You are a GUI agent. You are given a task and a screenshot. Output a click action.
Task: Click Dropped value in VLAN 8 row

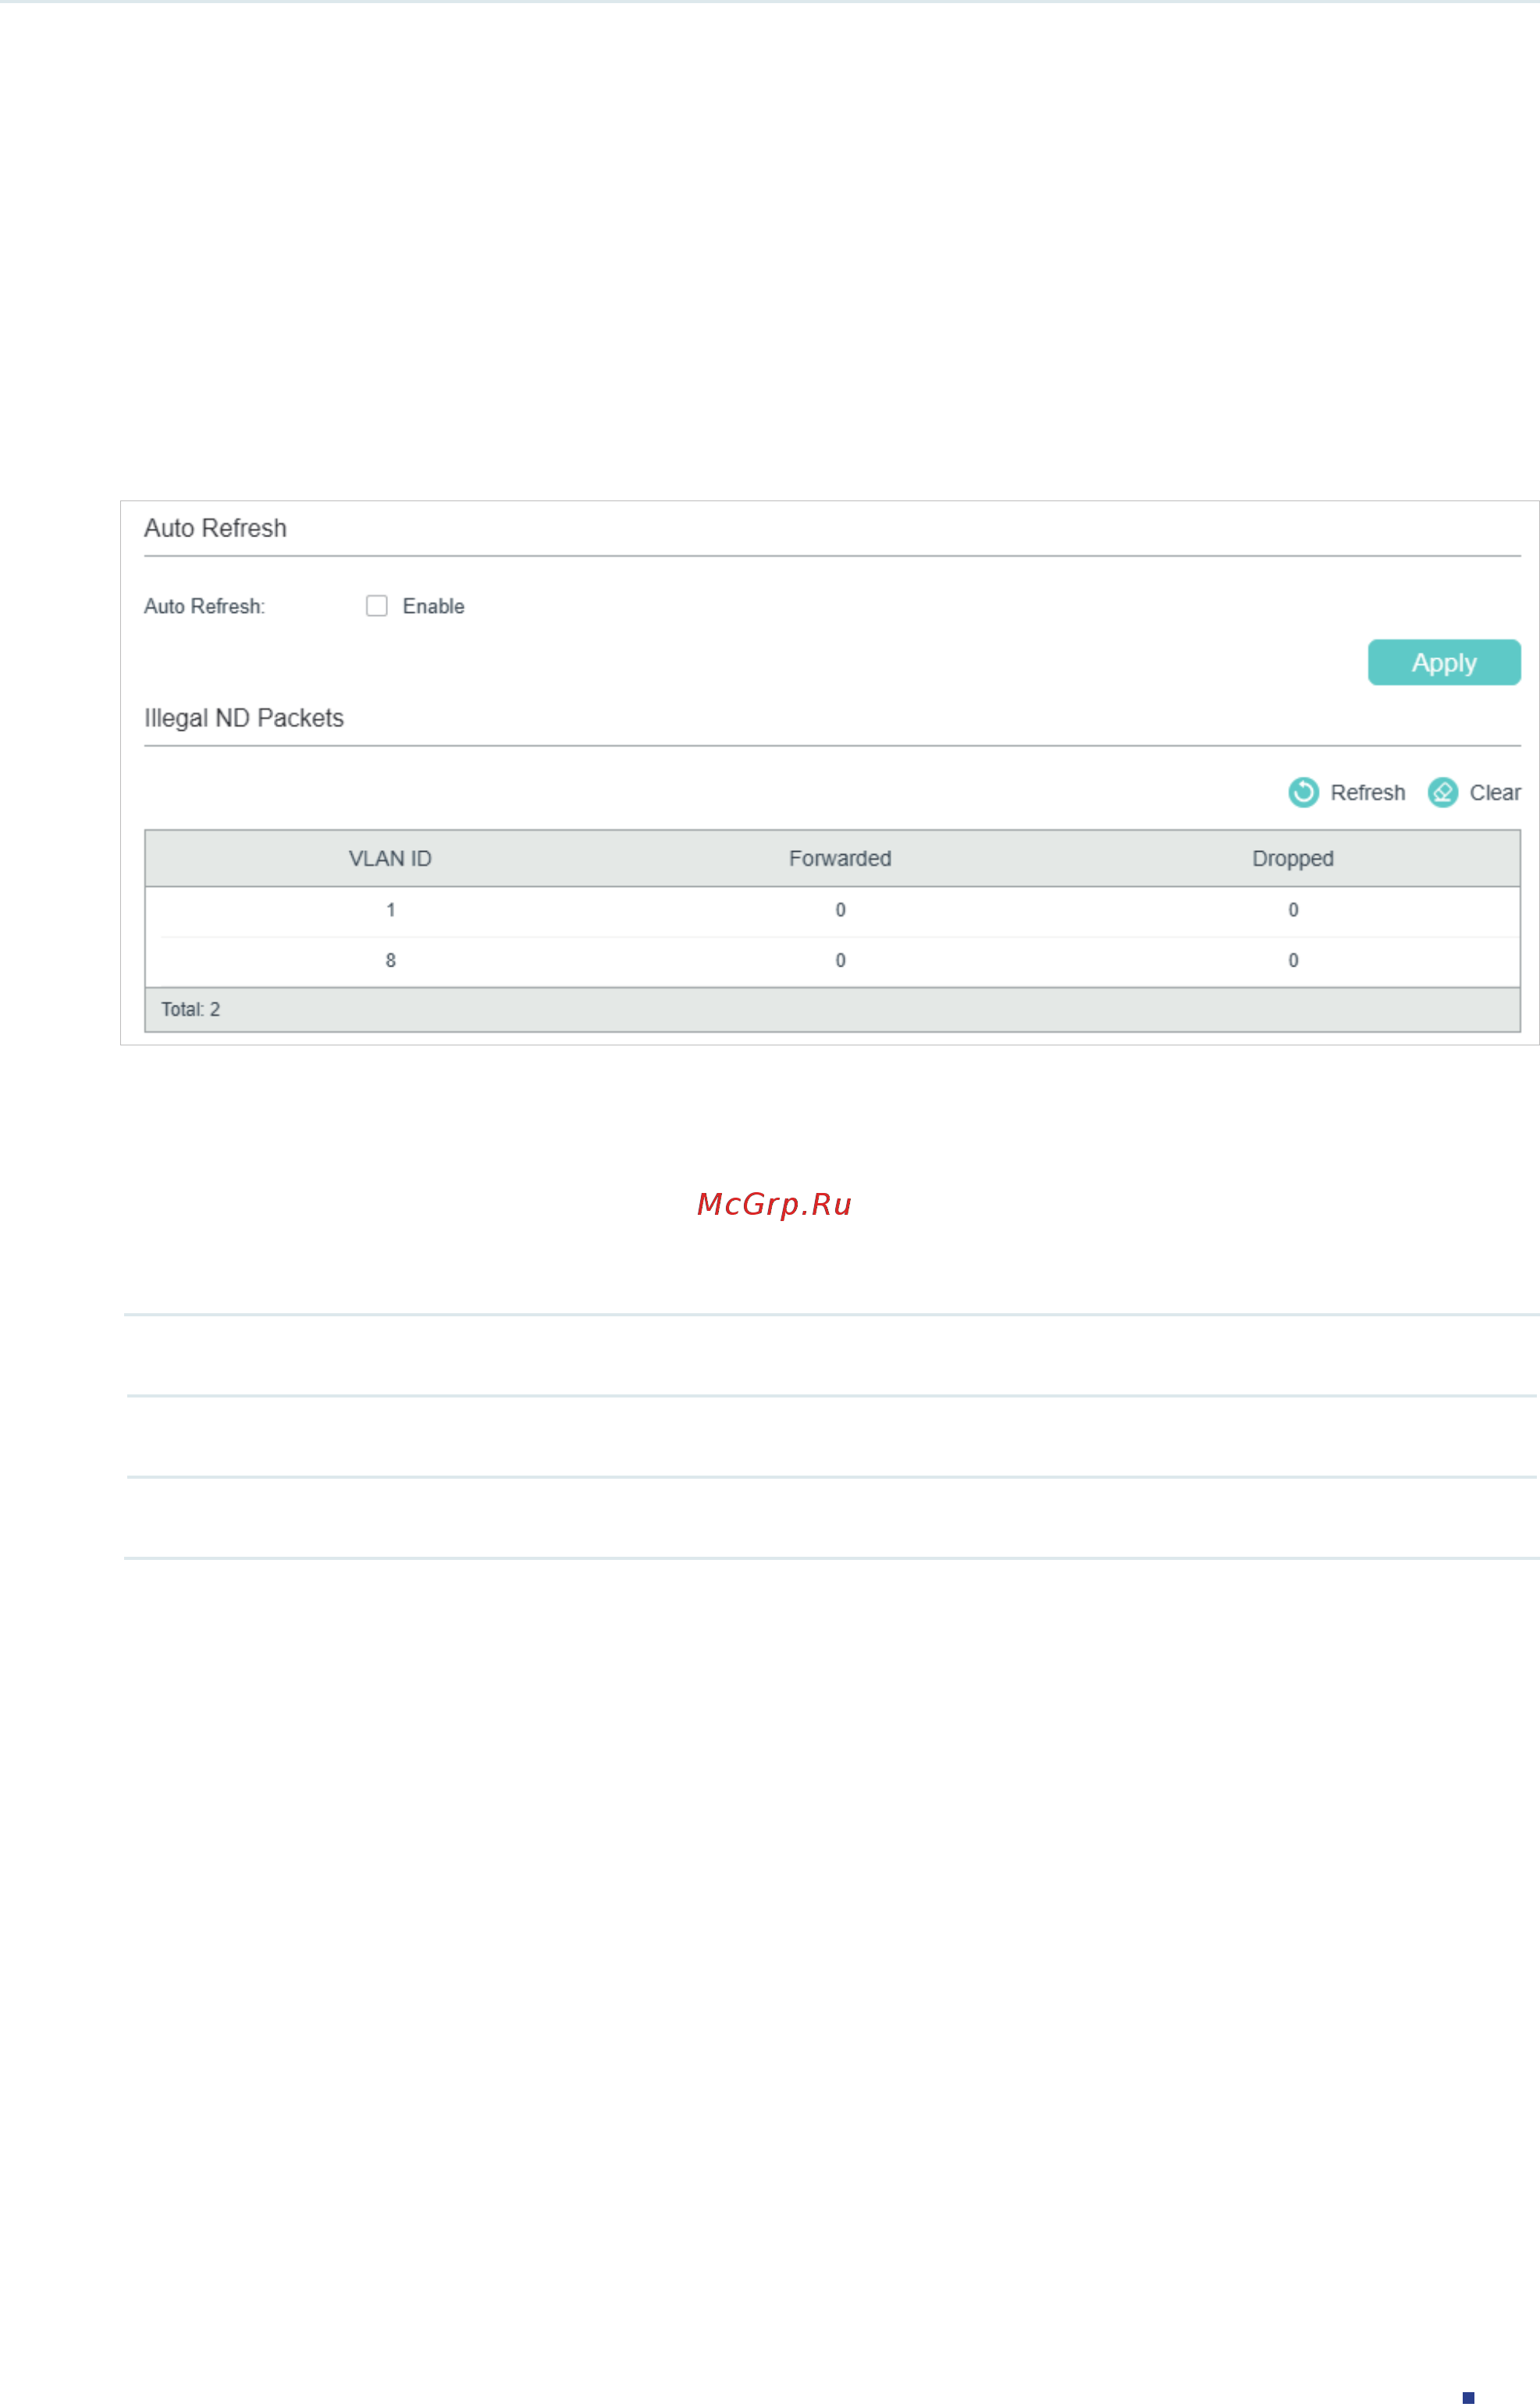pos(1293,960)
